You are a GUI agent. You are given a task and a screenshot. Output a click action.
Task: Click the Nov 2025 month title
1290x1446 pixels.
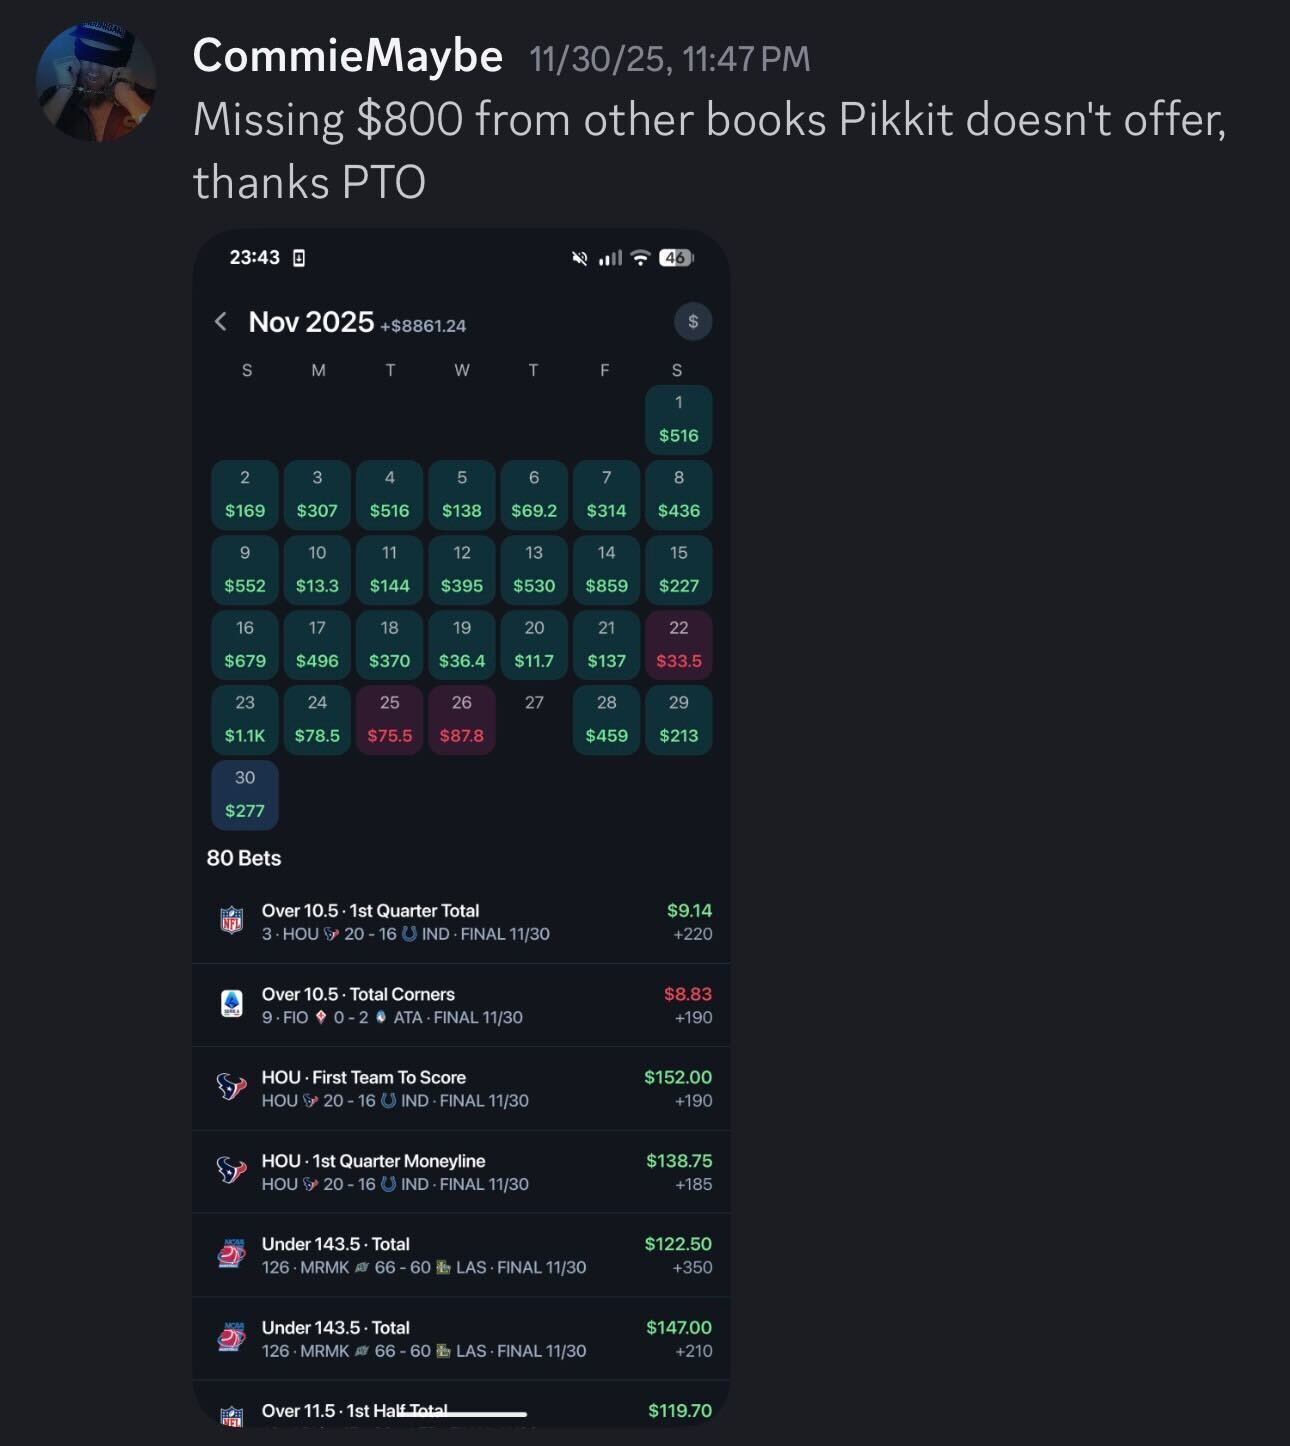[x=311, y=322]
